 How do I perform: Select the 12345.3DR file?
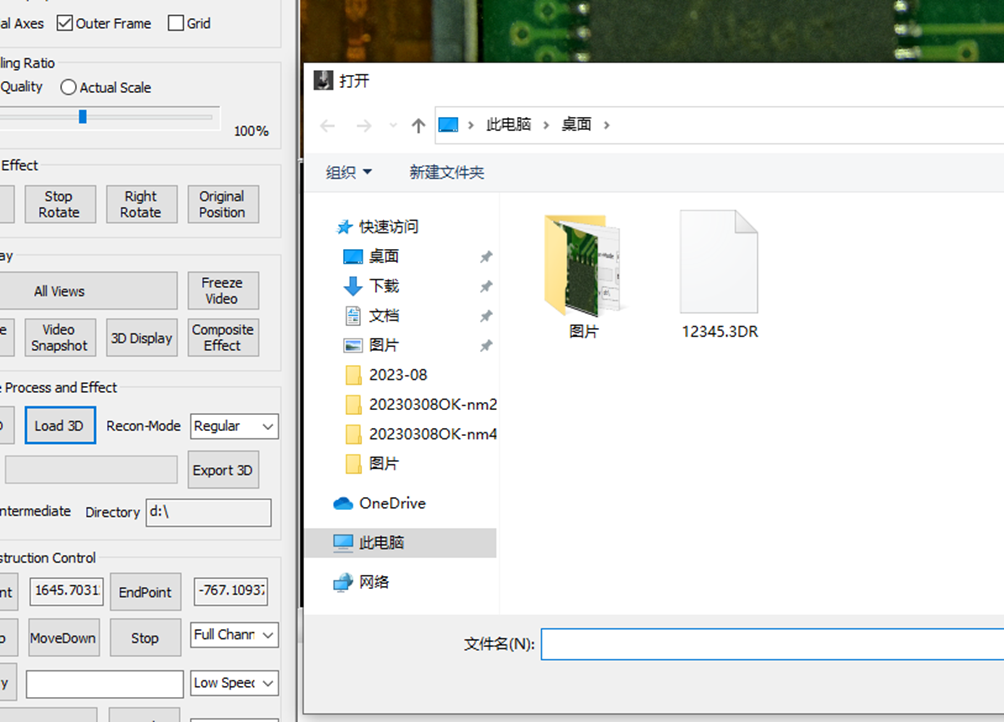pos(720,276)
